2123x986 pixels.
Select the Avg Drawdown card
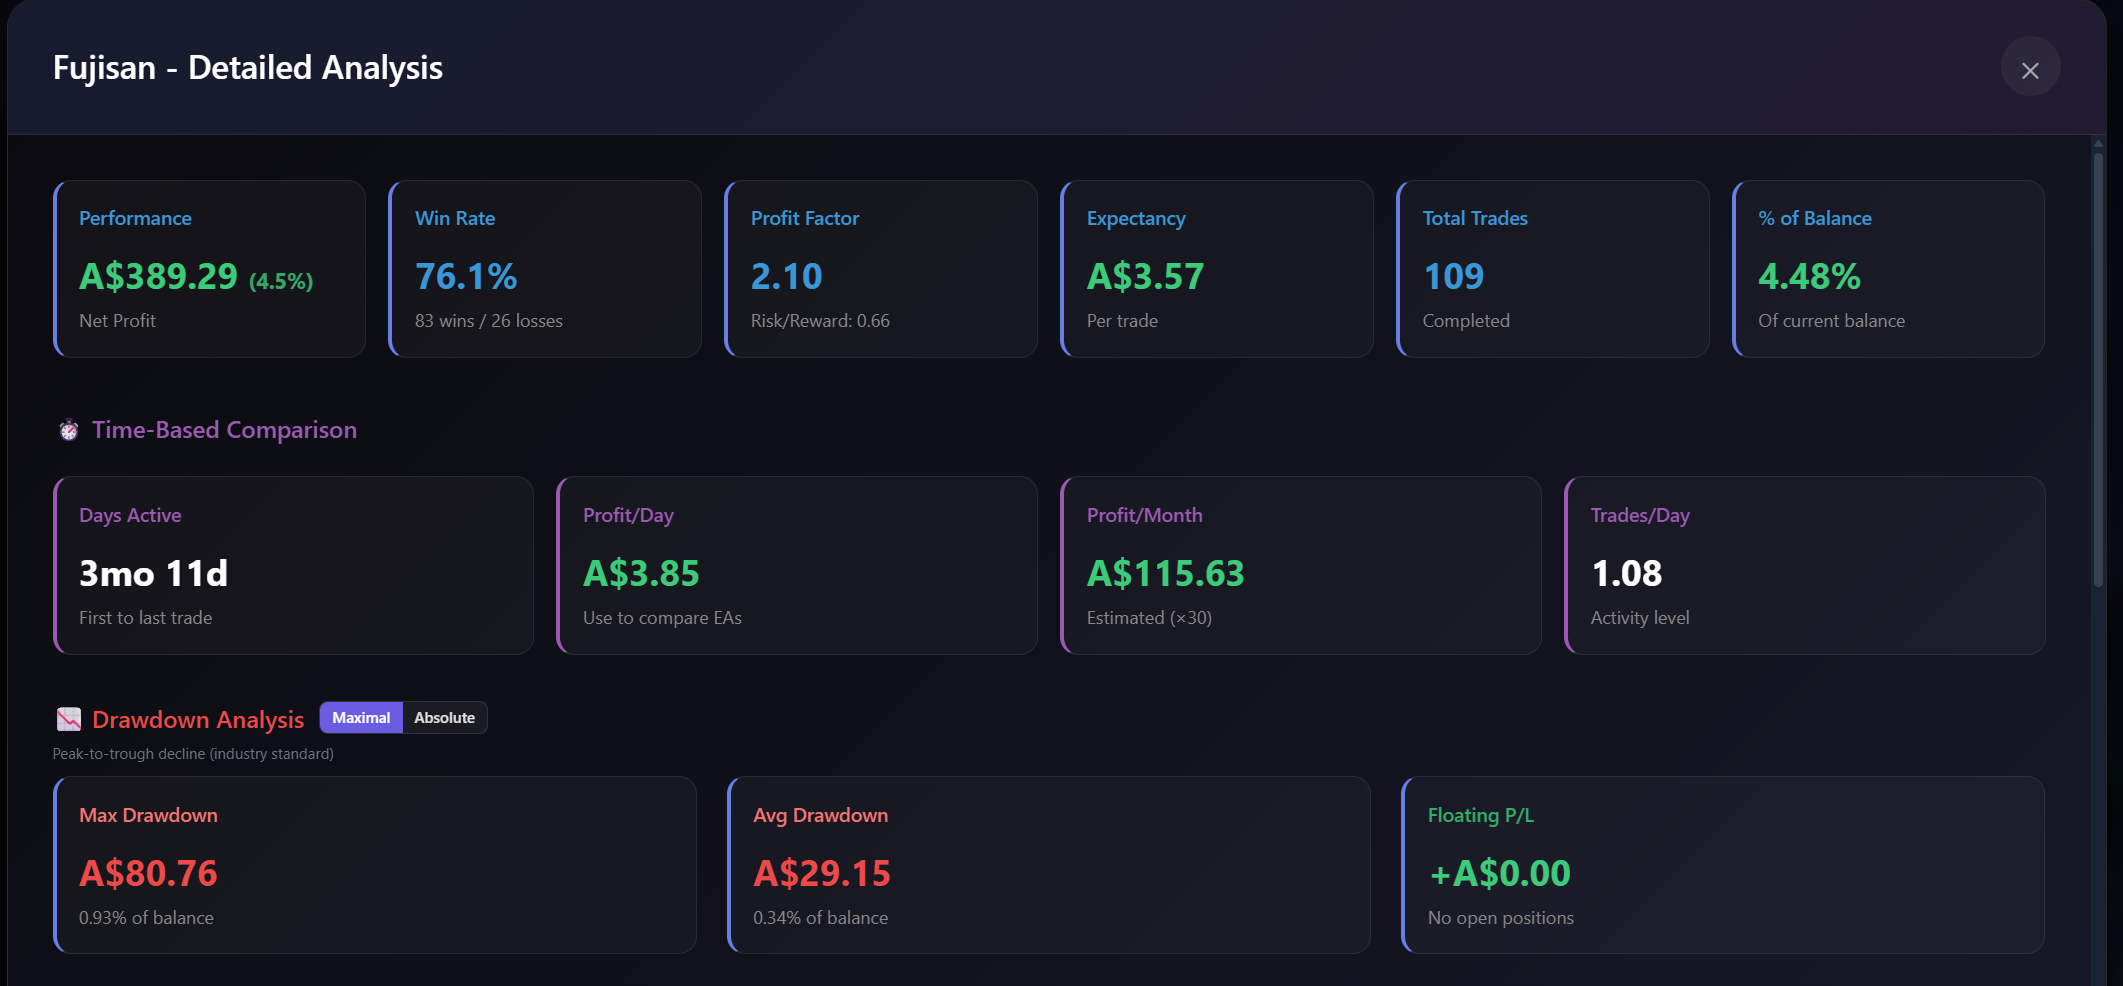[1049, 865]
